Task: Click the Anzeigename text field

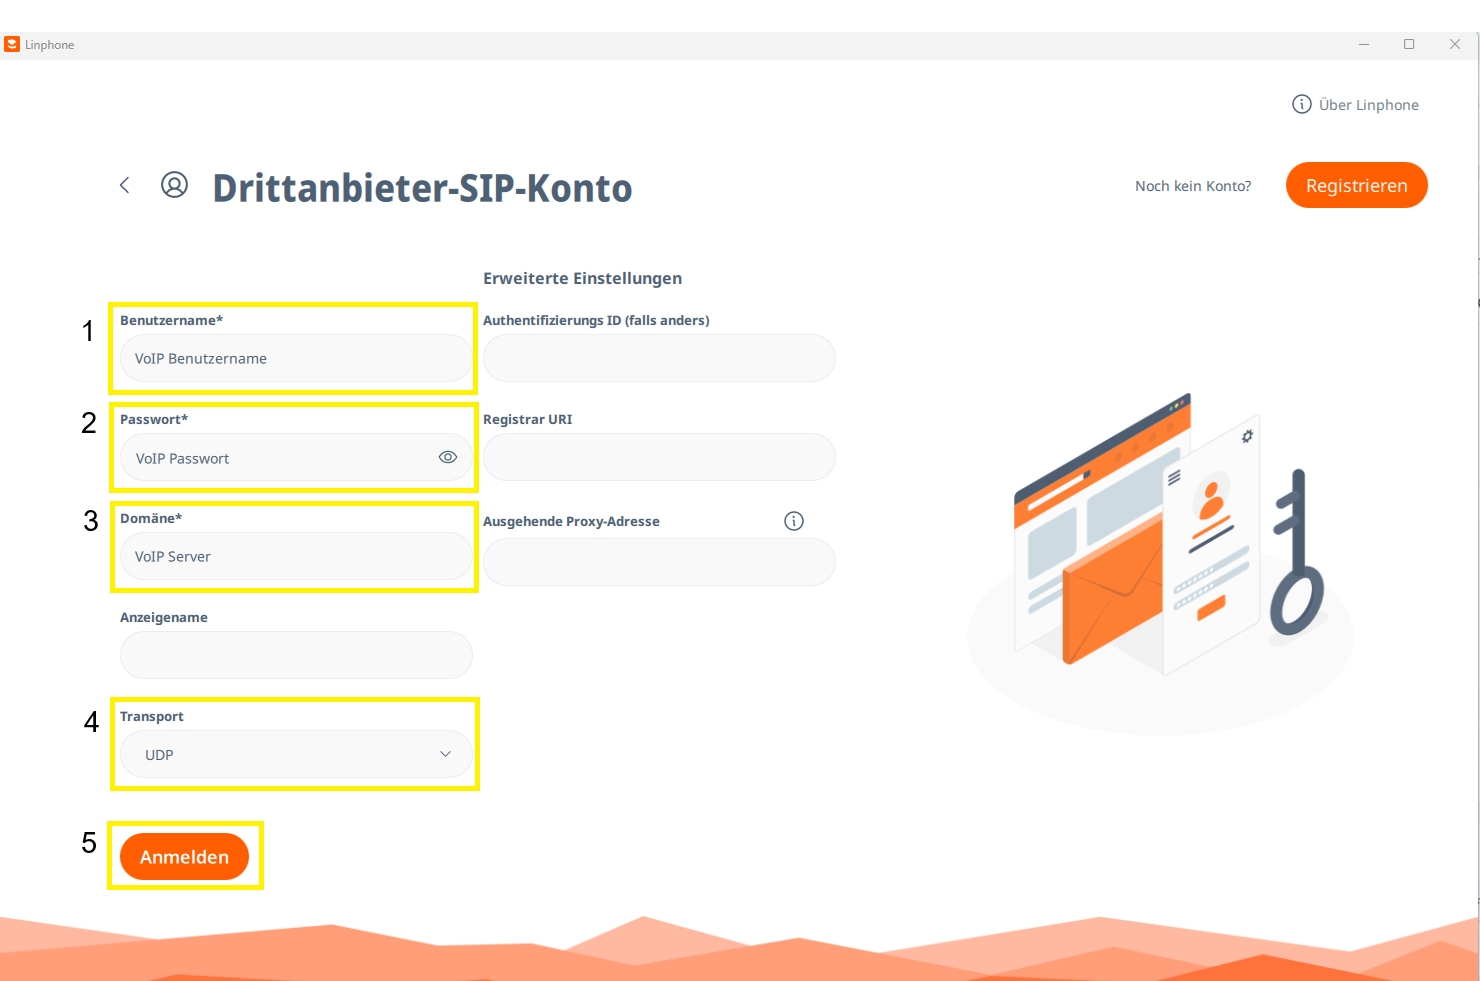Action: point(295,655)
